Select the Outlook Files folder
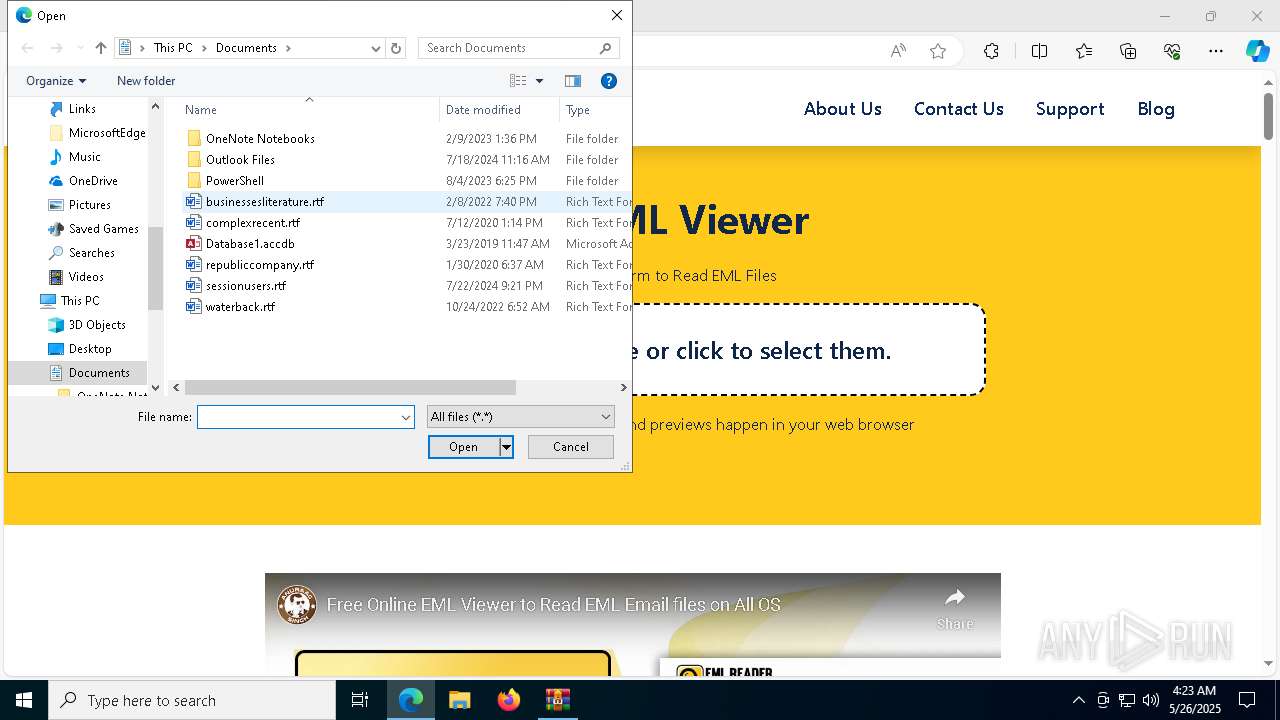The height and width of the screenshot is (720, 1280). (x=240, y=160)
